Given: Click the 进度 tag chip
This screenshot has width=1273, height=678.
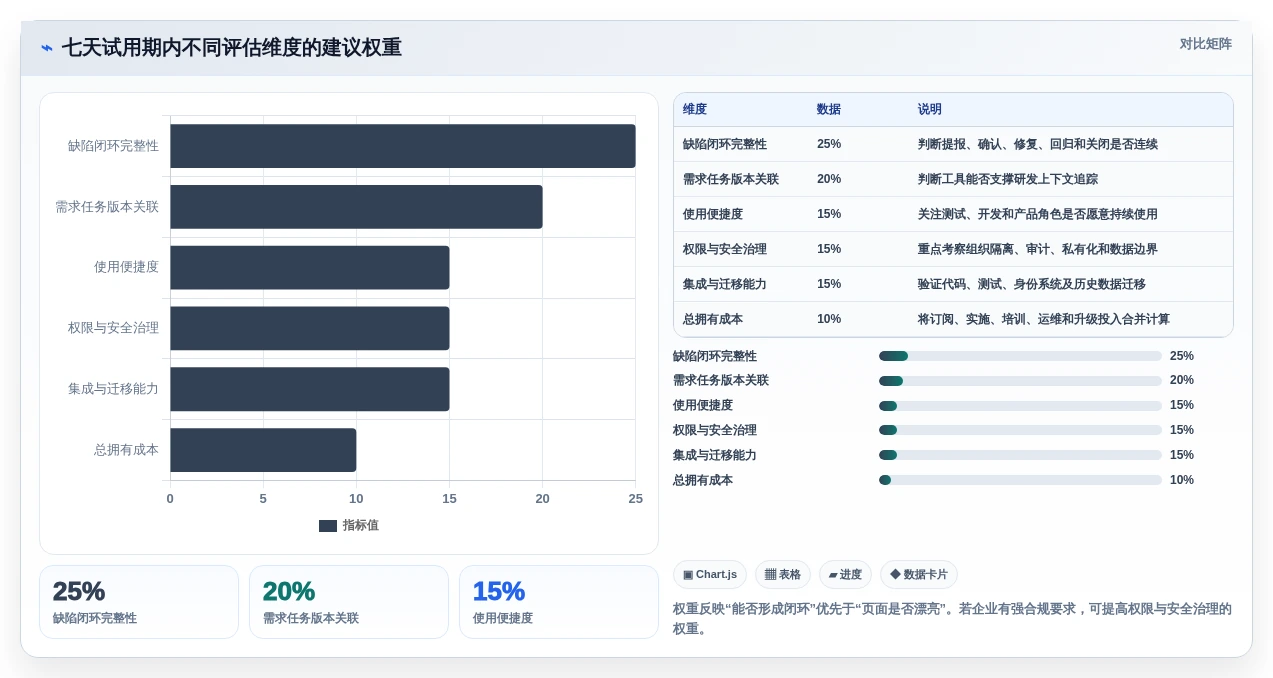Looking at the screenshot, I should [845, 575].
